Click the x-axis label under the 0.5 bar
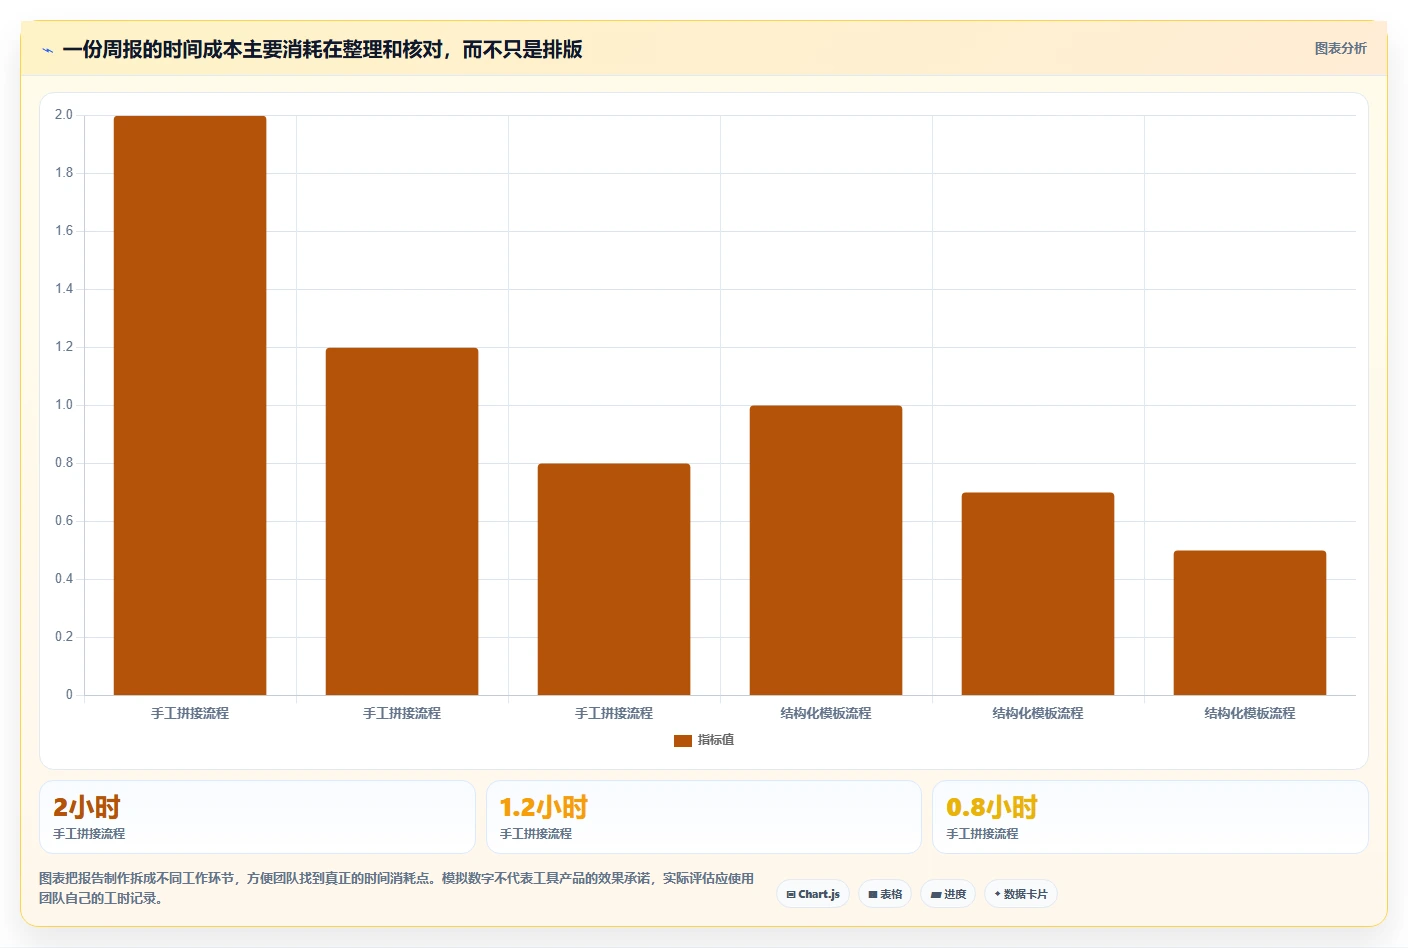 click(1250, 713)
